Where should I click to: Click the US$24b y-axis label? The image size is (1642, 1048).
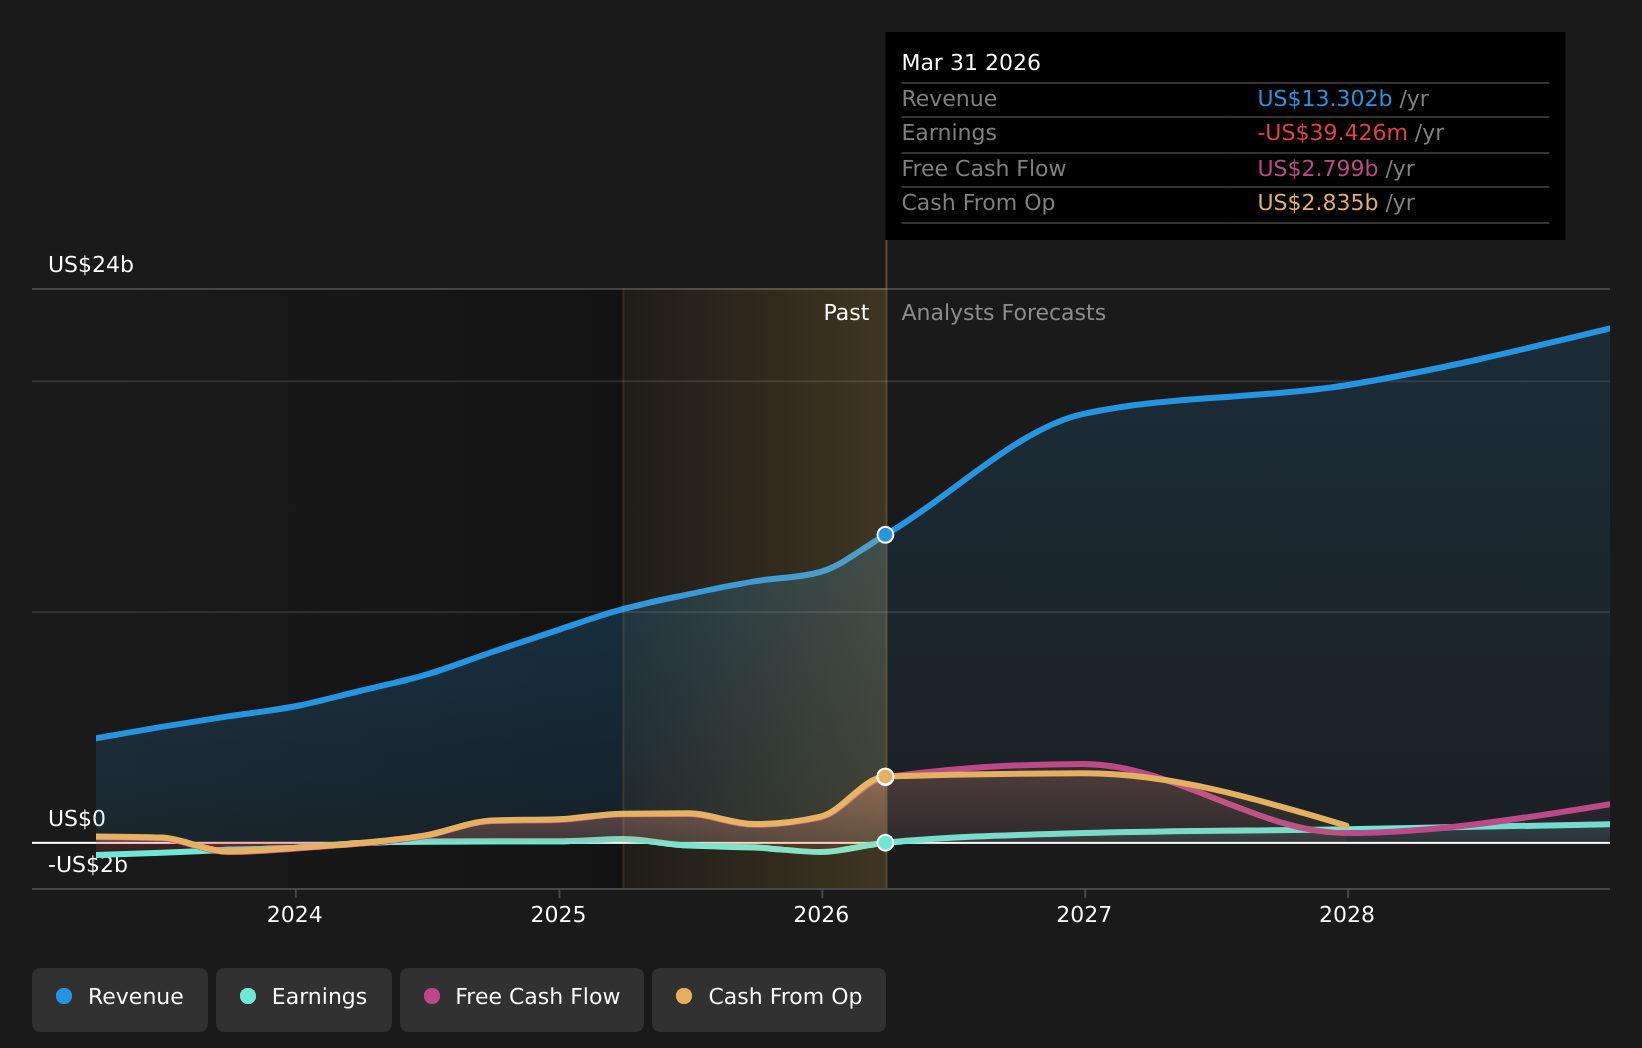(x=91, y=265)
